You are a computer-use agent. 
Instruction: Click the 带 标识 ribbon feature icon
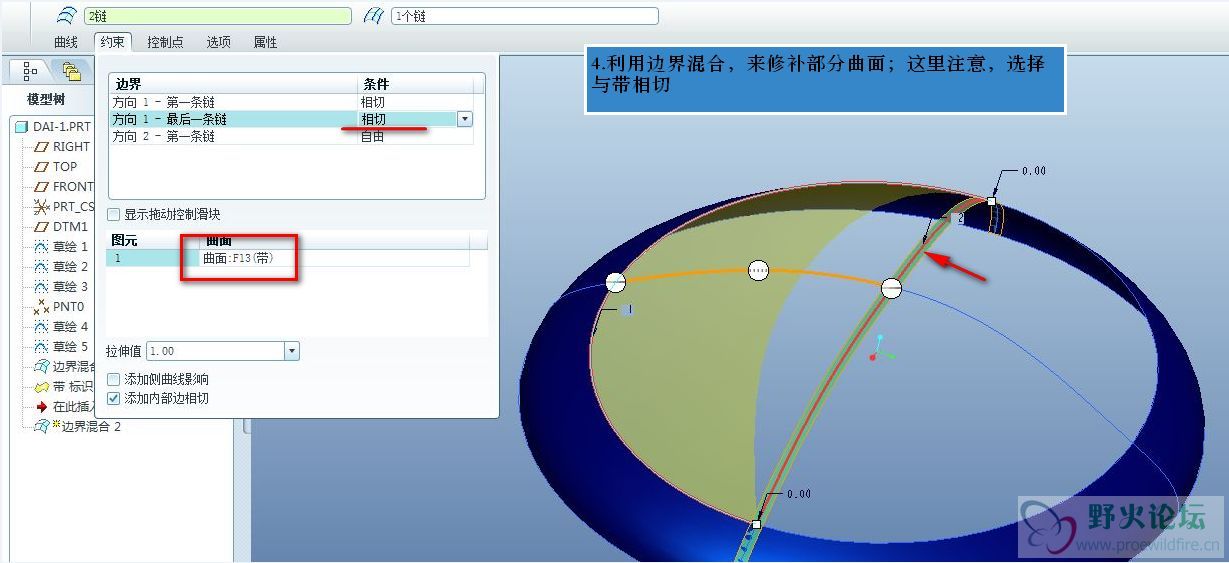coord(42,386)
